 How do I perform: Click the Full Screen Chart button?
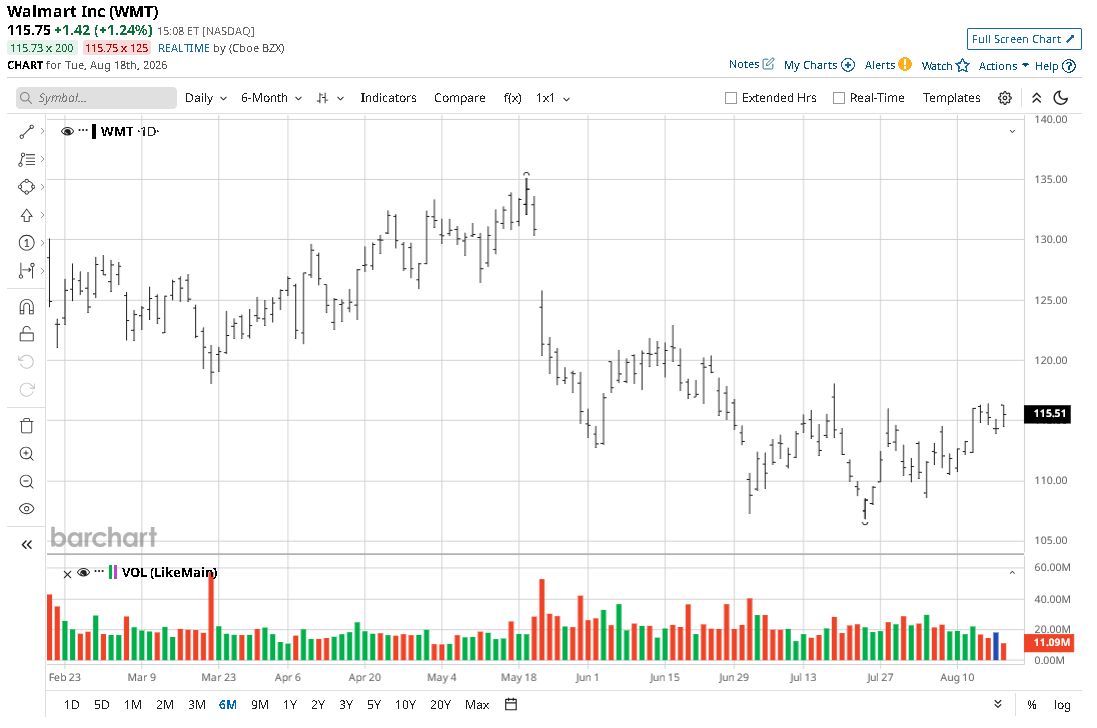pyautogui.click(x=1024, y=39)
